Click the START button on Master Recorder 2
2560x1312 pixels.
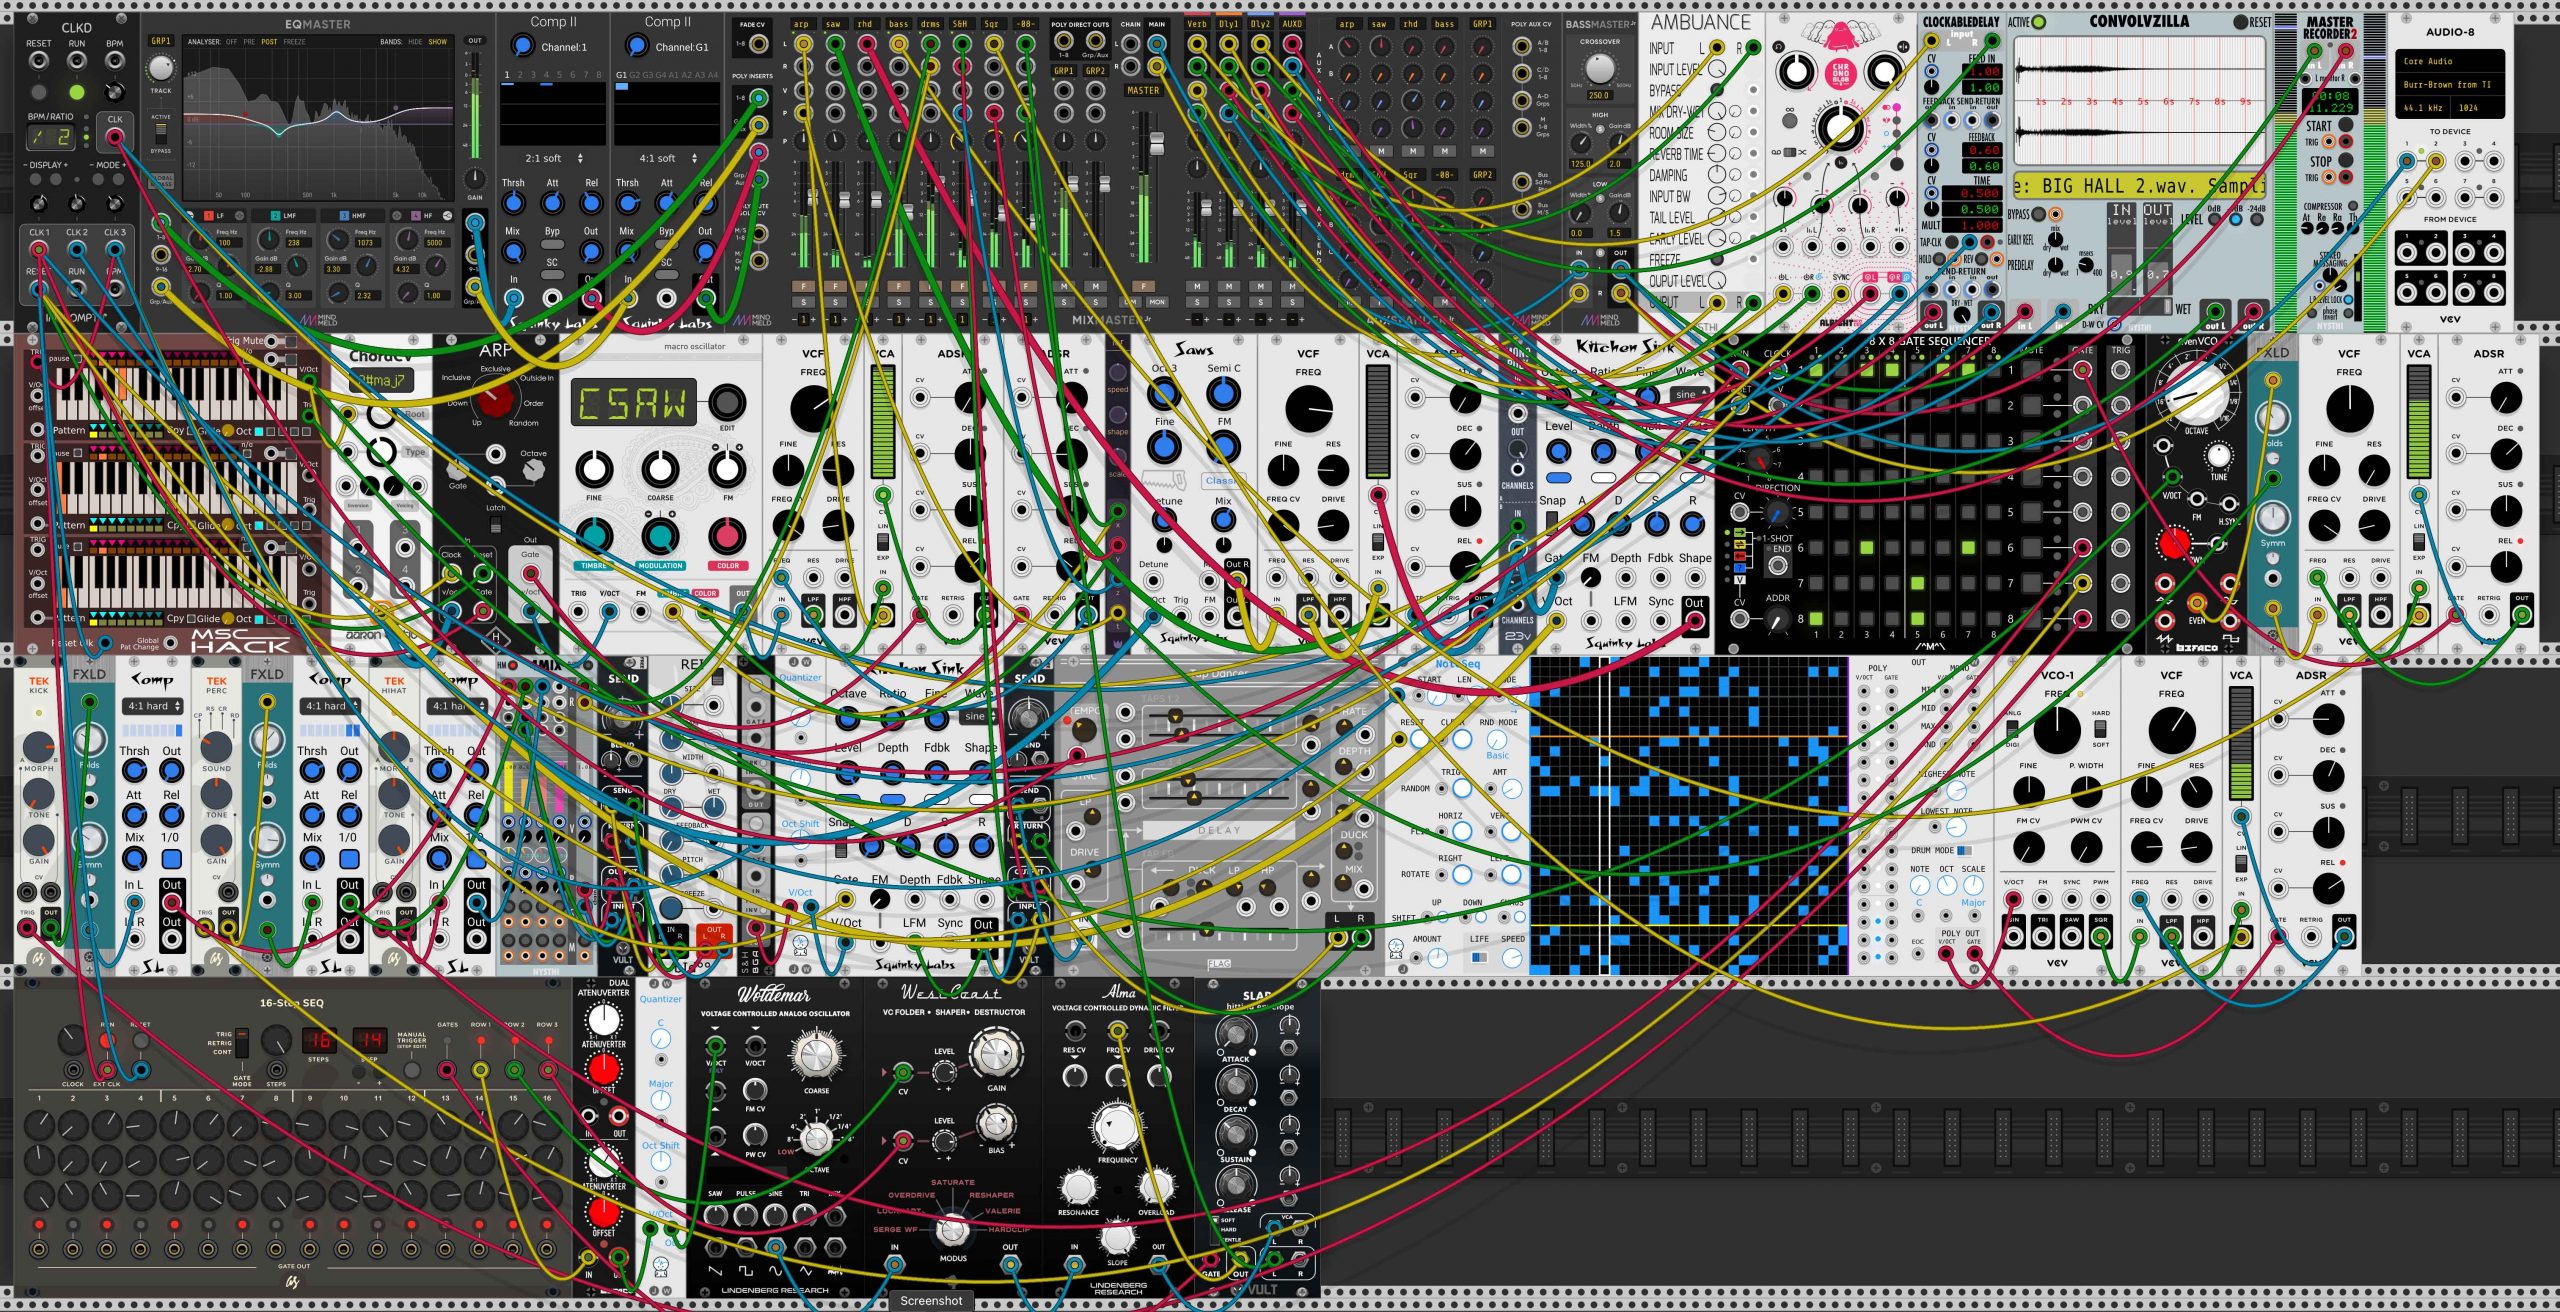click(x=2345, y=126)
